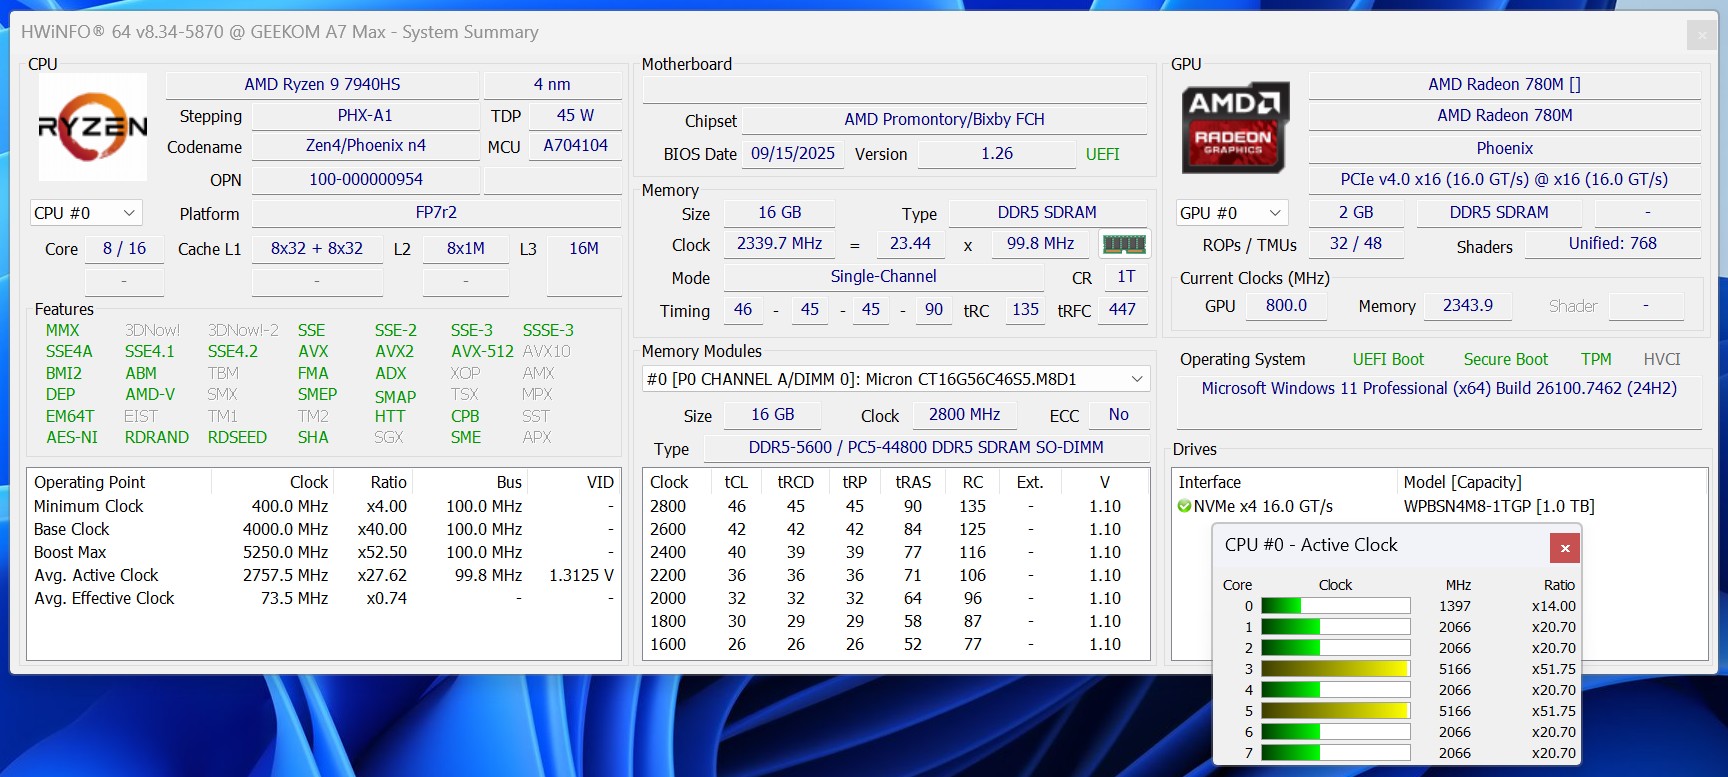Click the PCIe v4.0 x16 bus field
1728x777 pixels.
(1503, 180)
